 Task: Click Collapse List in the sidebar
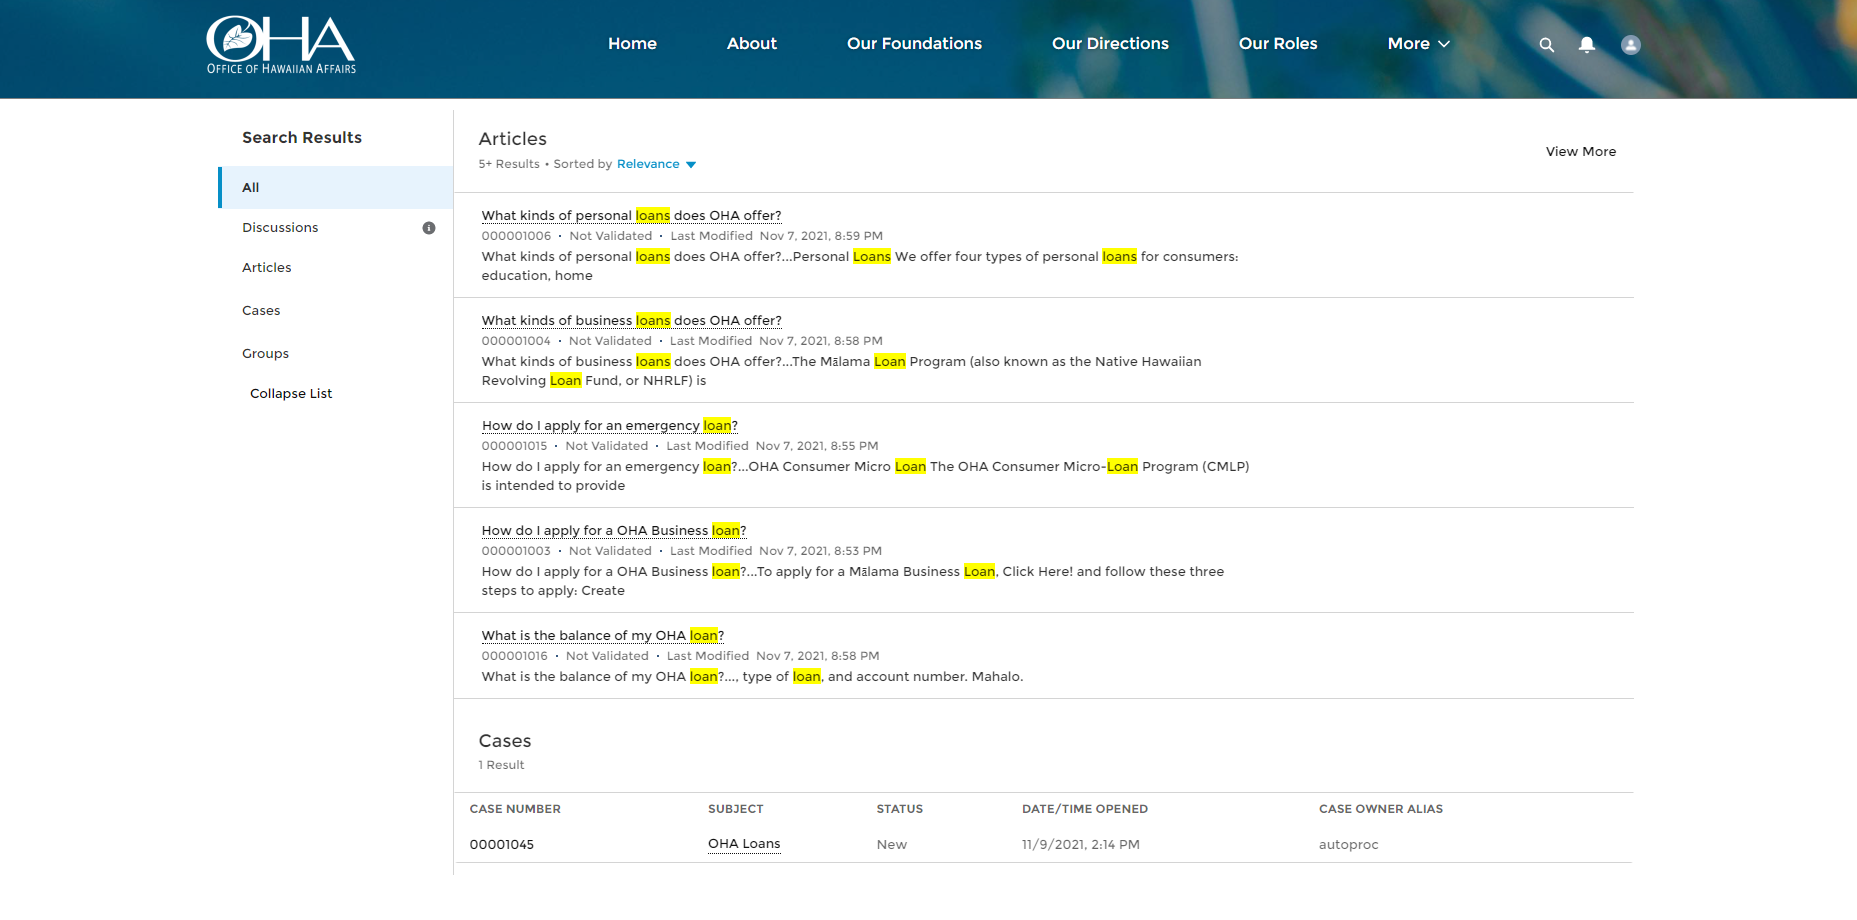(291, 394)
